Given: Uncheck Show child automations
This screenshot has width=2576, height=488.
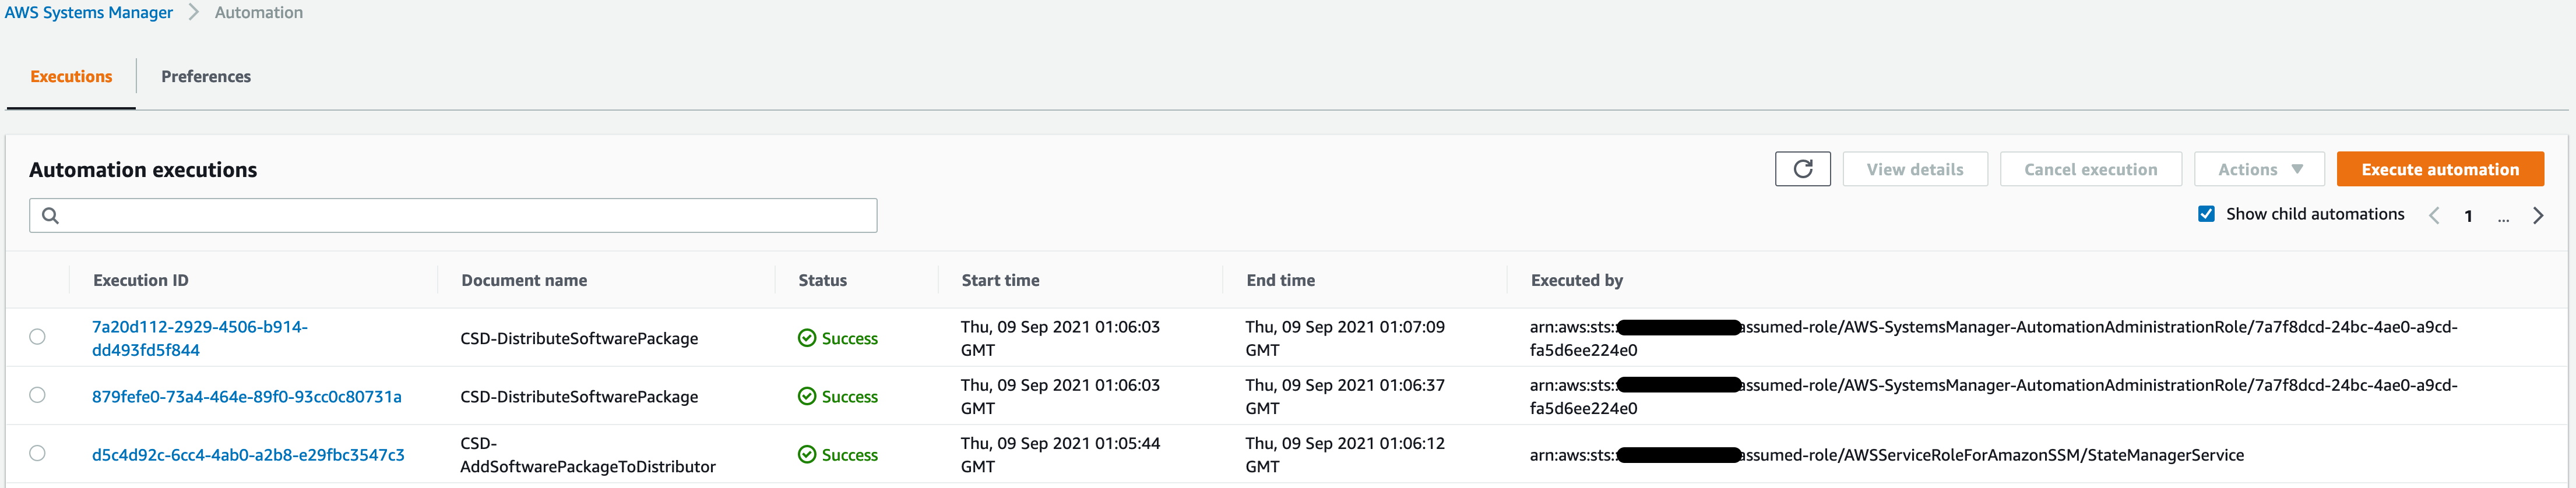Looking at the screenshot, I should (2206, 213).
